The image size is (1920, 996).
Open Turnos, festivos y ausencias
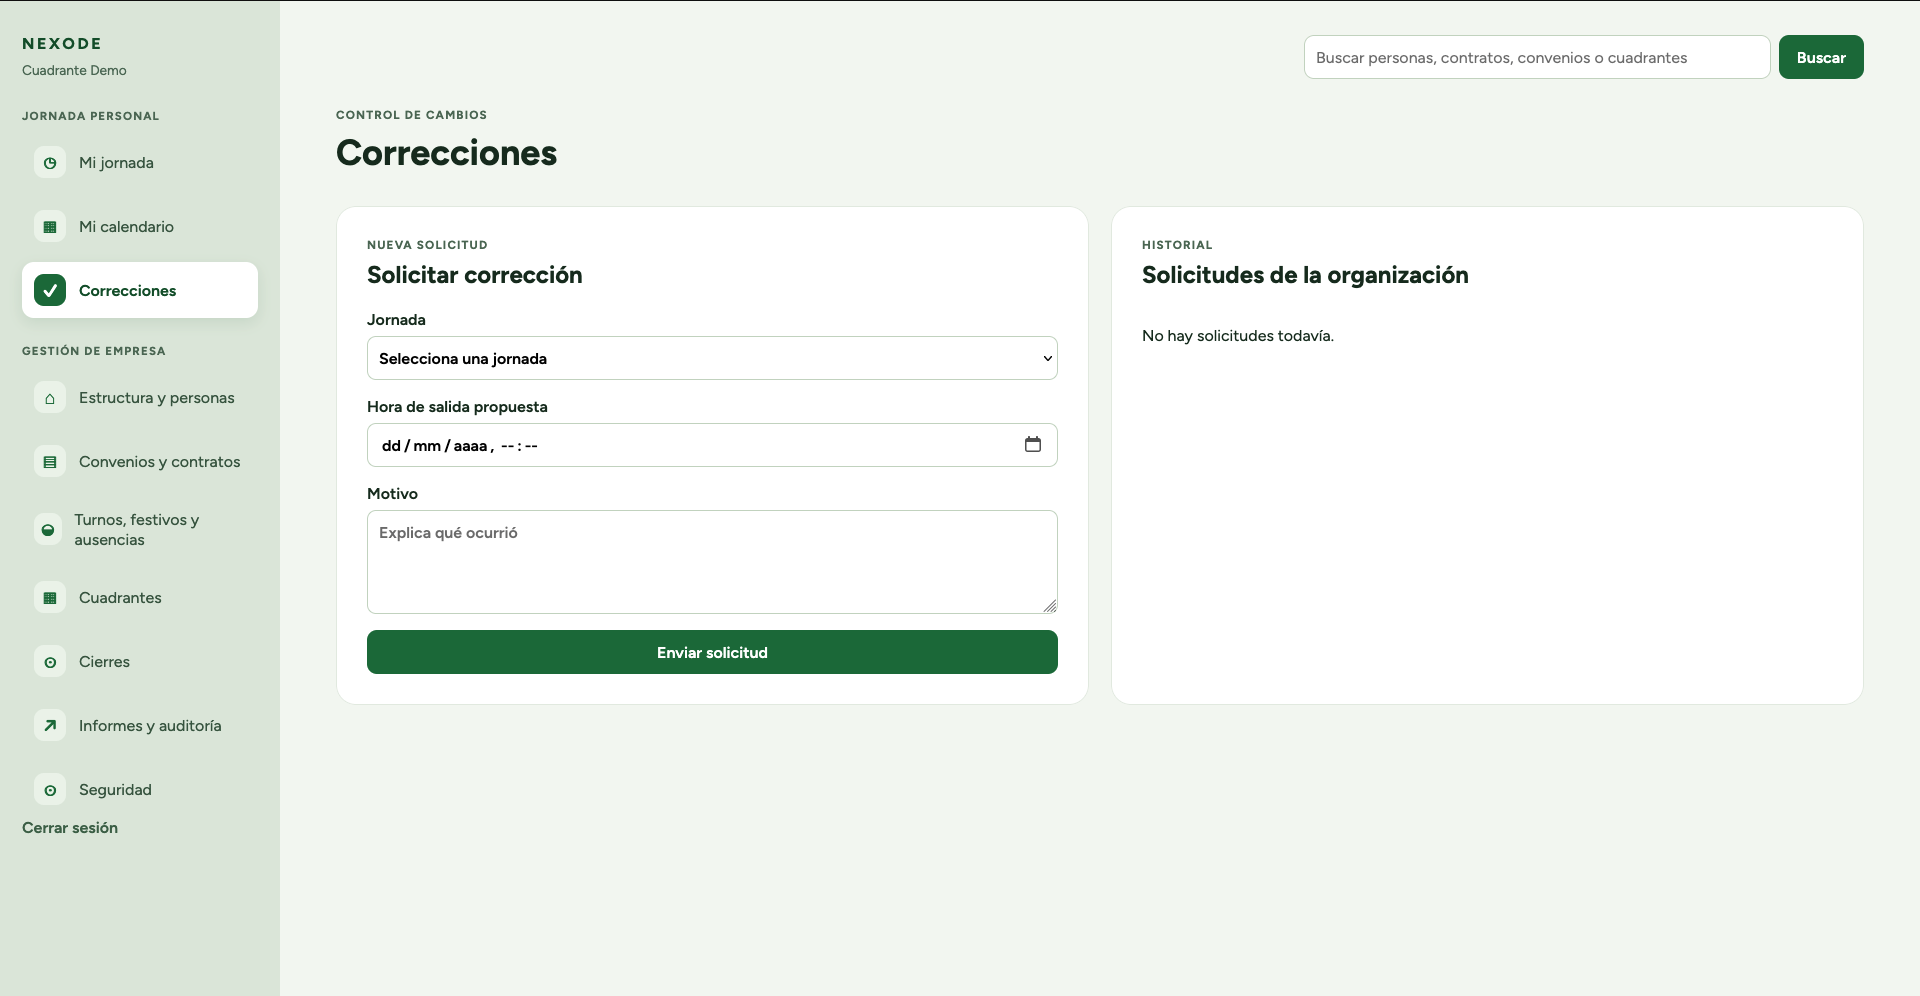coord(140,530)
